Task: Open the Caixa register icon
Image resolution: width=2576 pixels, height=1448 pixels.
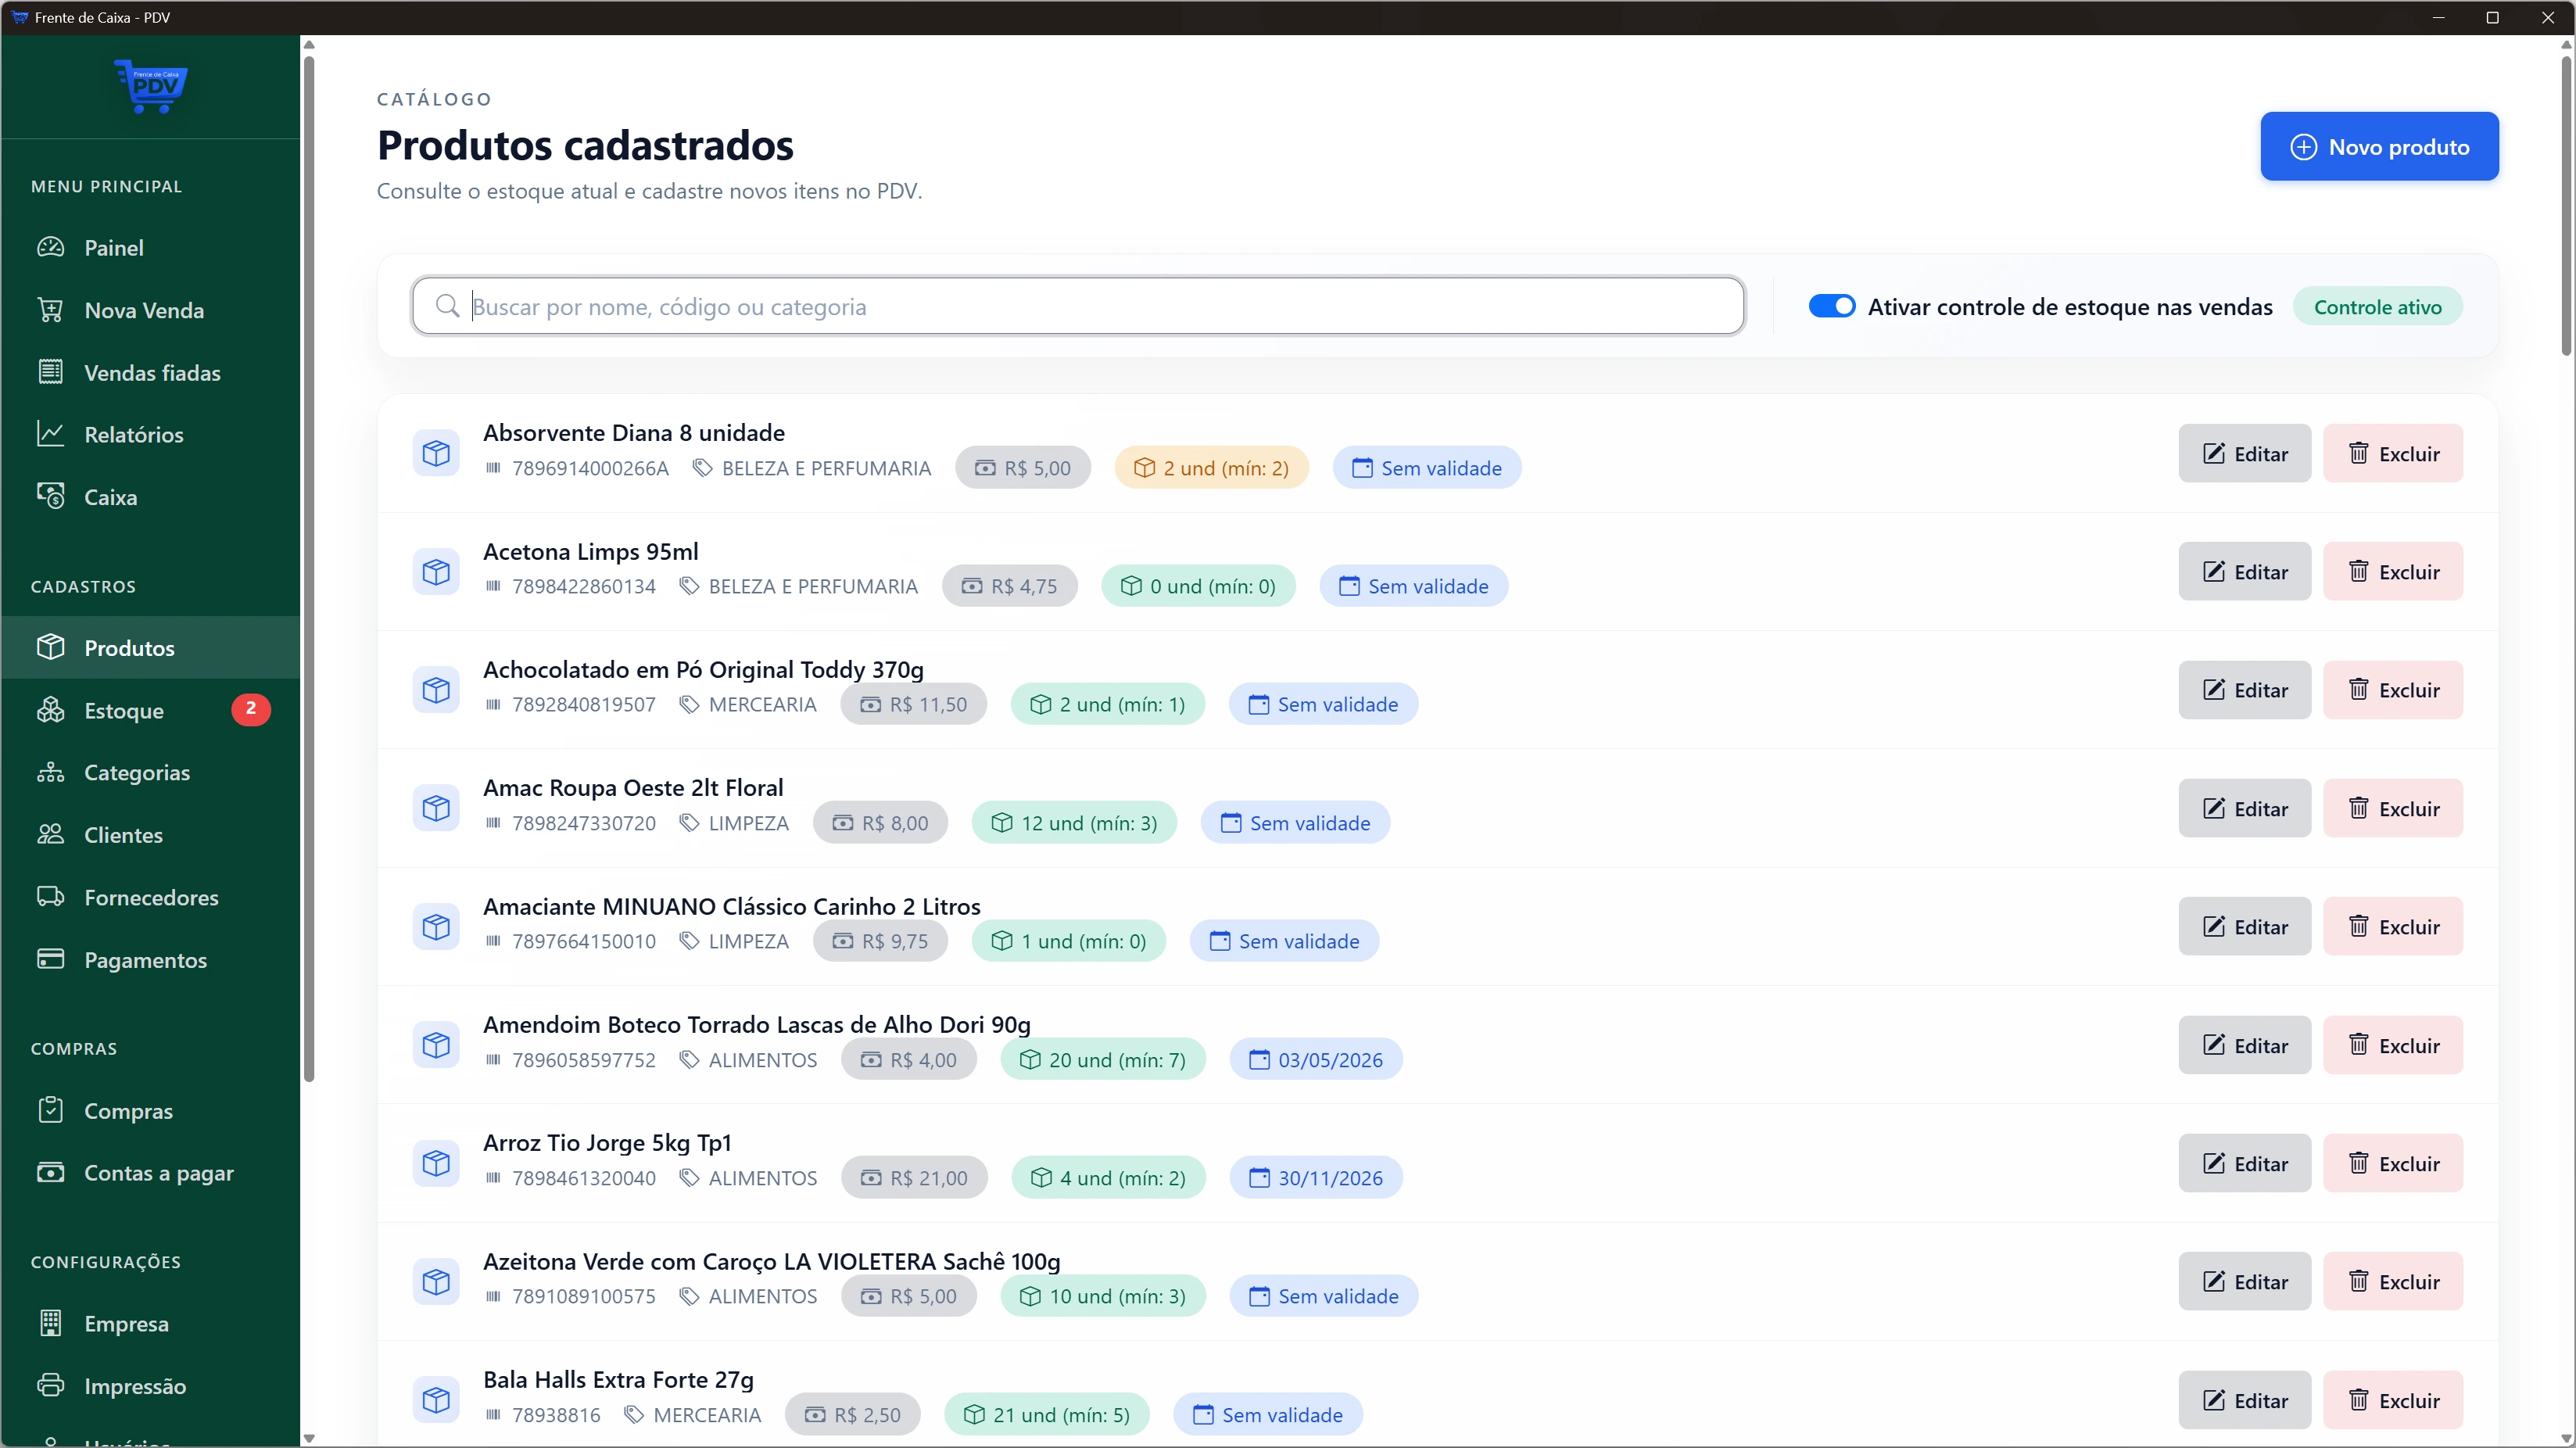Action: [50, 496]
